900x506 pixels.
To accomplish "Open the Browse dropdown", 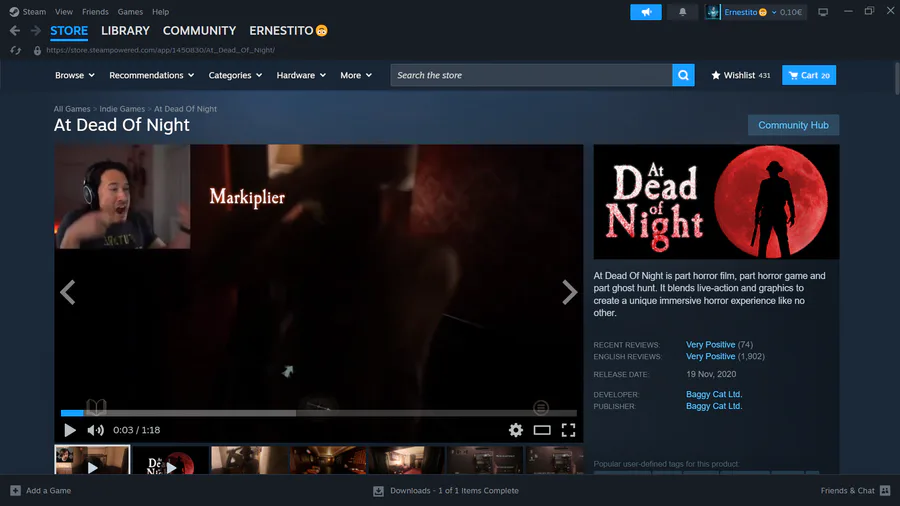I will click(75, 75).
